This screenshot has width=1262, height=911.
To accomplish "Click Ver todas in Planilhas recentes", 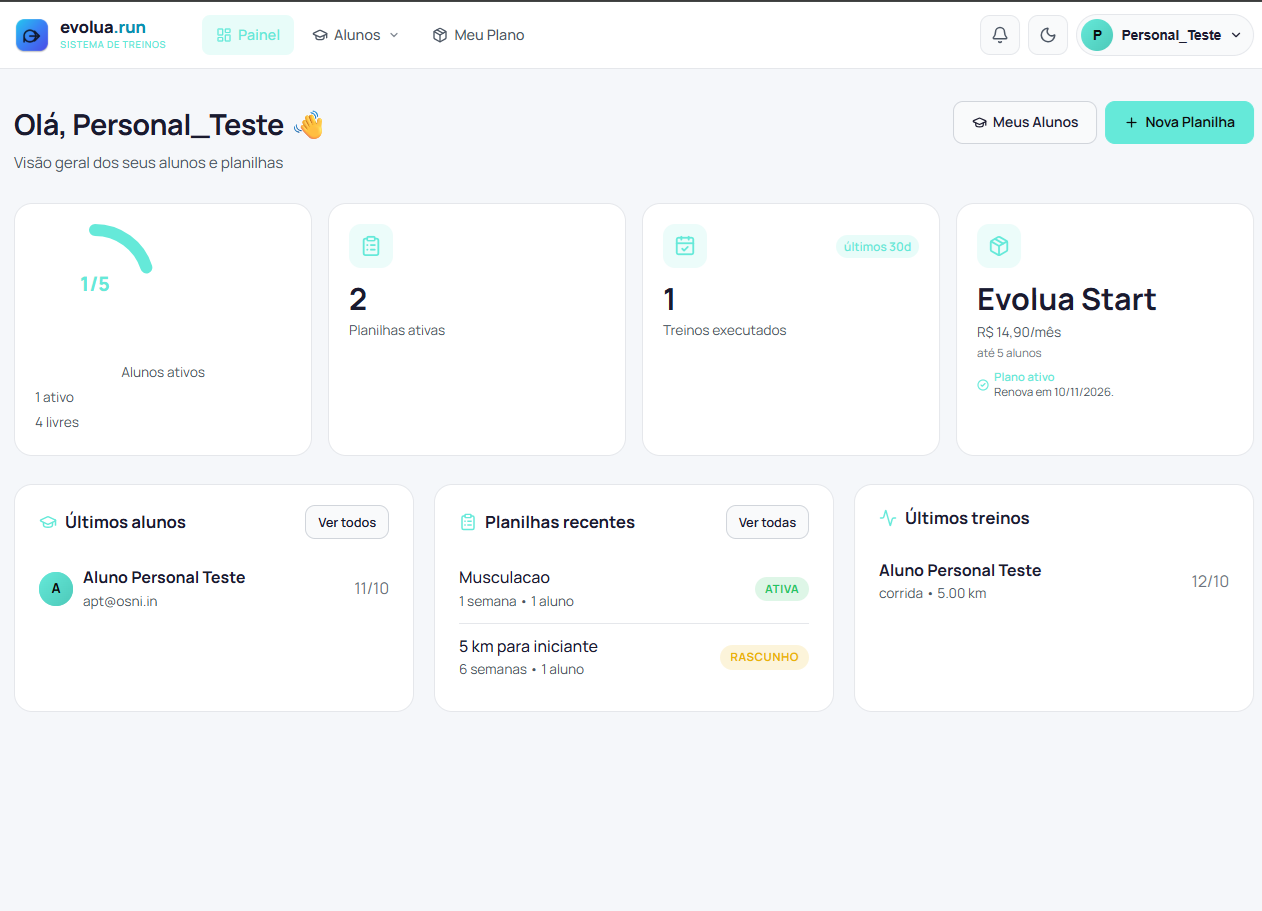I will coord(767,522).
